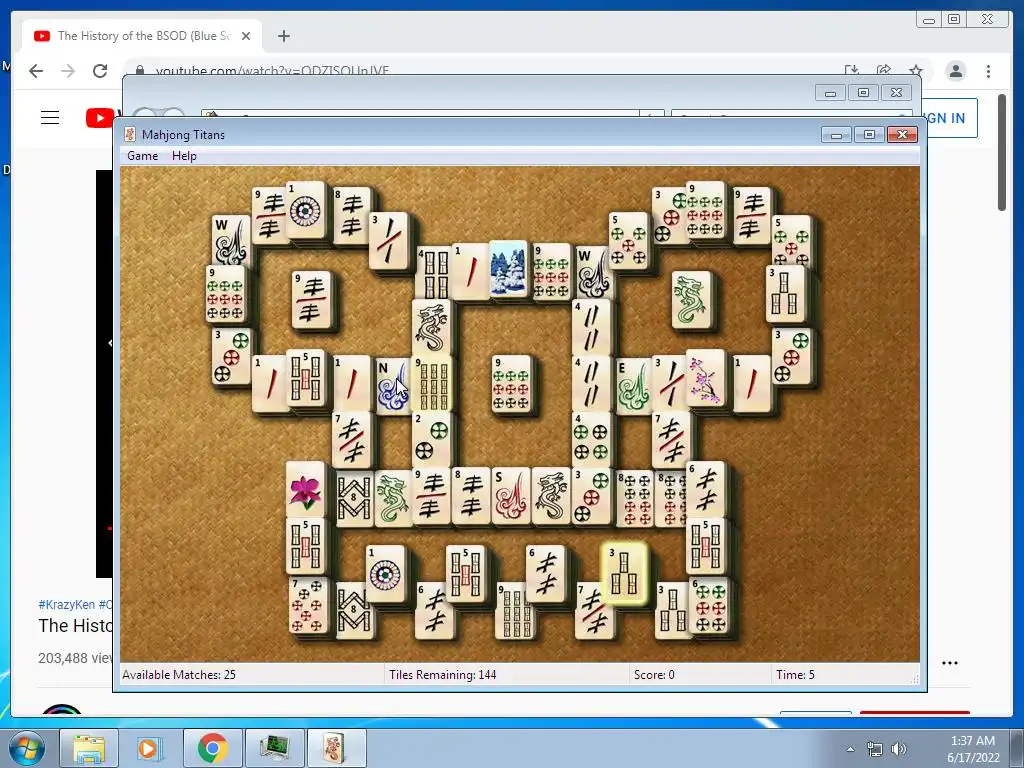Select the West wind tile near top center

pos(593,272)
